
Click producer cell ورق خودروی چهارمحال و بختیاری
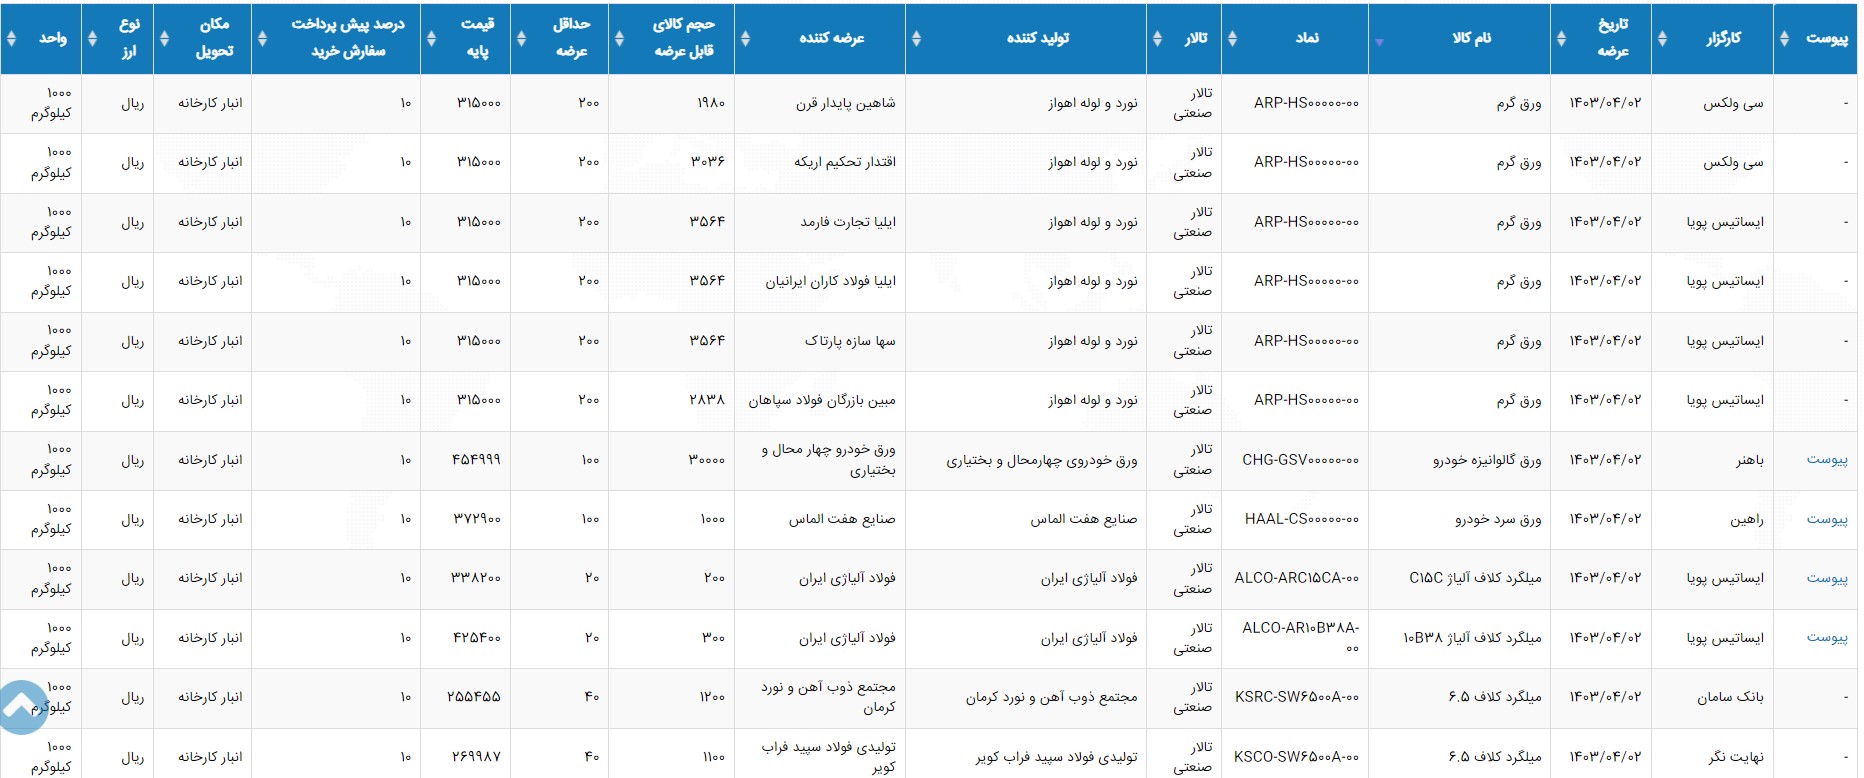pyautogui.click(x=1042, y=460)
